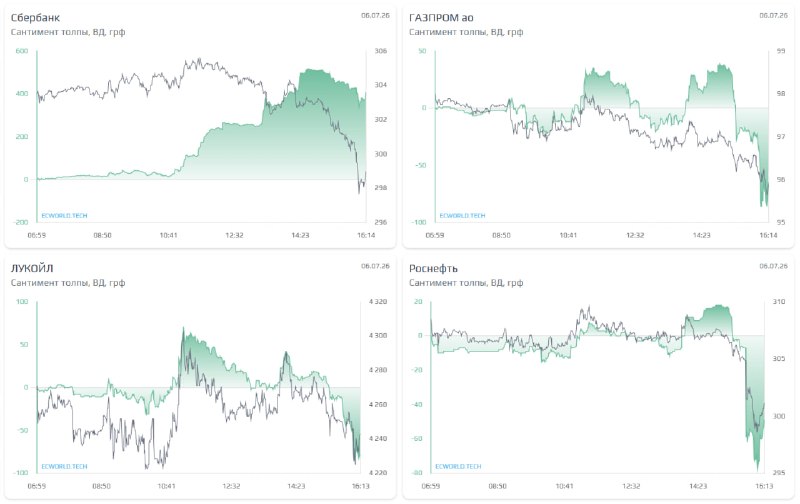Viewport: 800px width, 504px height.
Task: Click ECWORLD.TECH watermark in ЛУКОЙЛ chart
Action: point(64,466)
